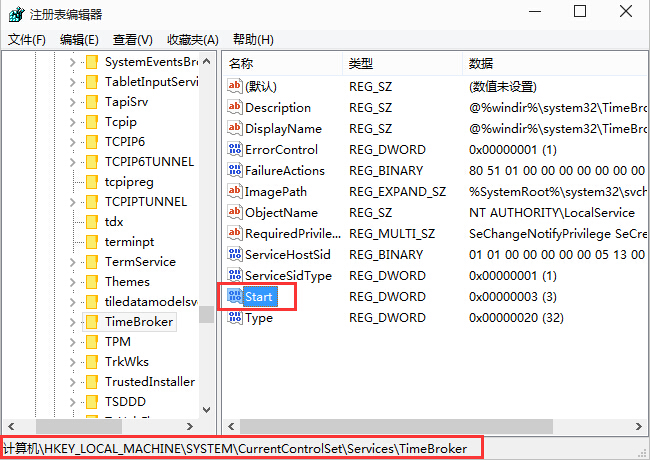Click the folder icon of TimeBroker key
This screenshot has width=650, height=460.
tap(92, 322)
